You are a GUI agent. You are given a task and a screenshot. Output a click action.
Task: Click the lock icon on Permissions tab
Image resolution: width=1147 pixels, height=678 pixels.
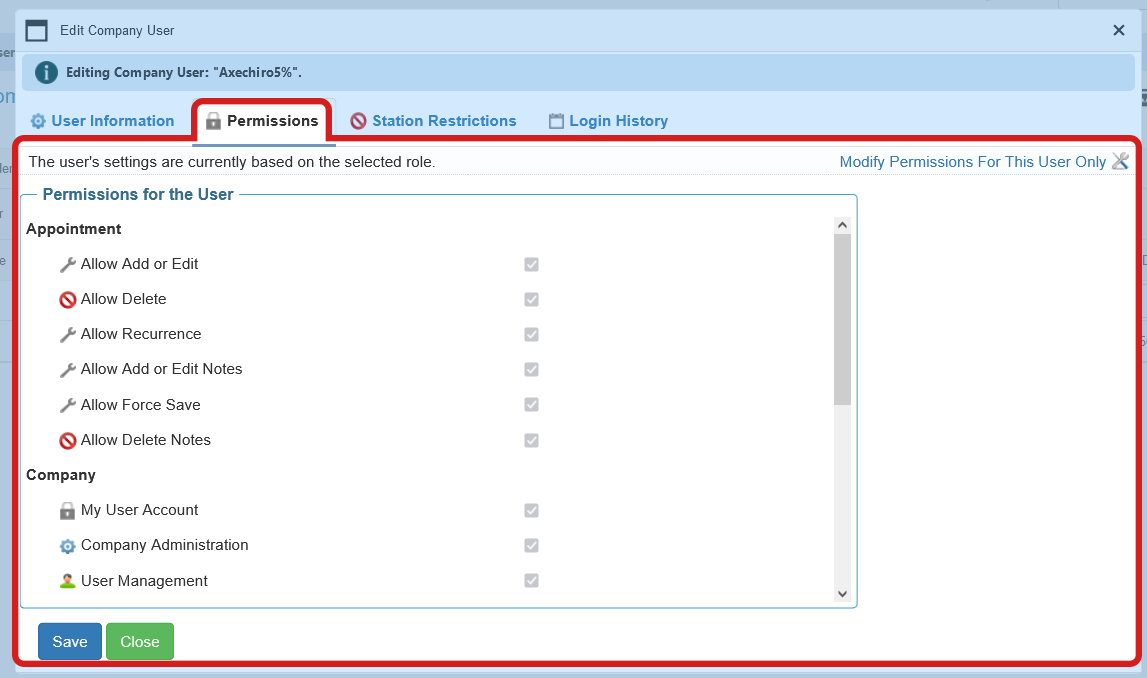coord(212,120)
